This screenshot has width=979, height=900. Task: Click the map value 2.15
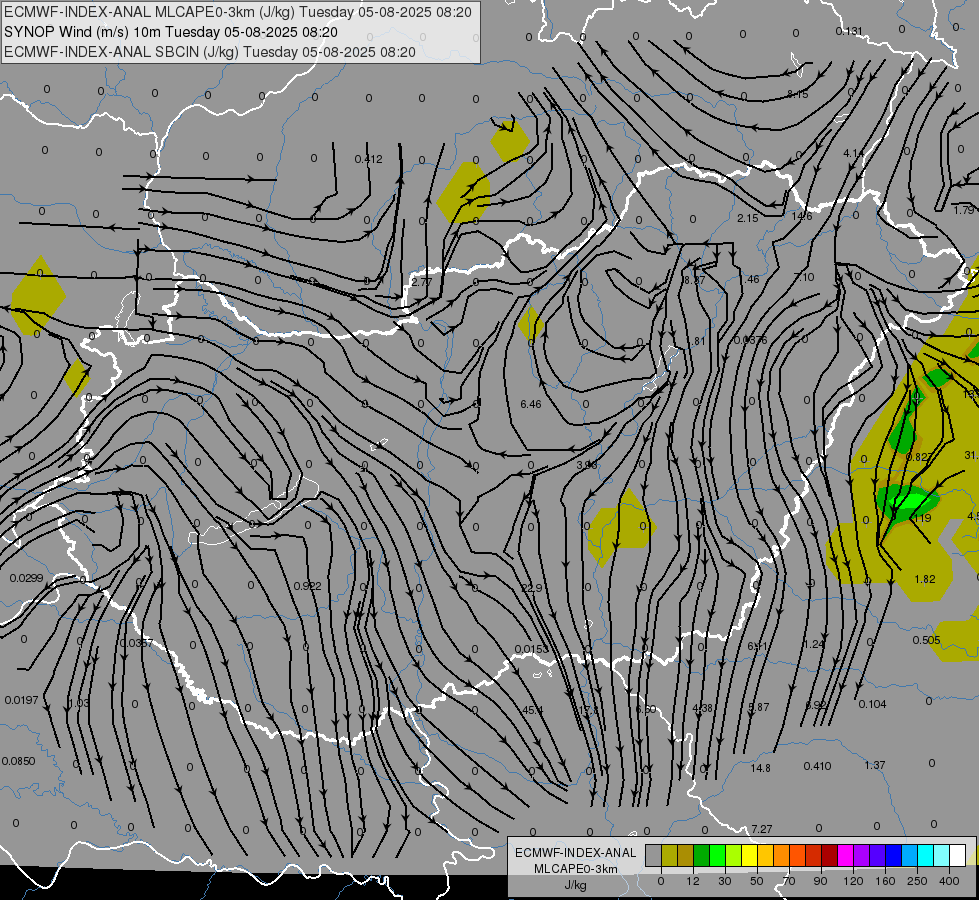click(x=747, y=218)
